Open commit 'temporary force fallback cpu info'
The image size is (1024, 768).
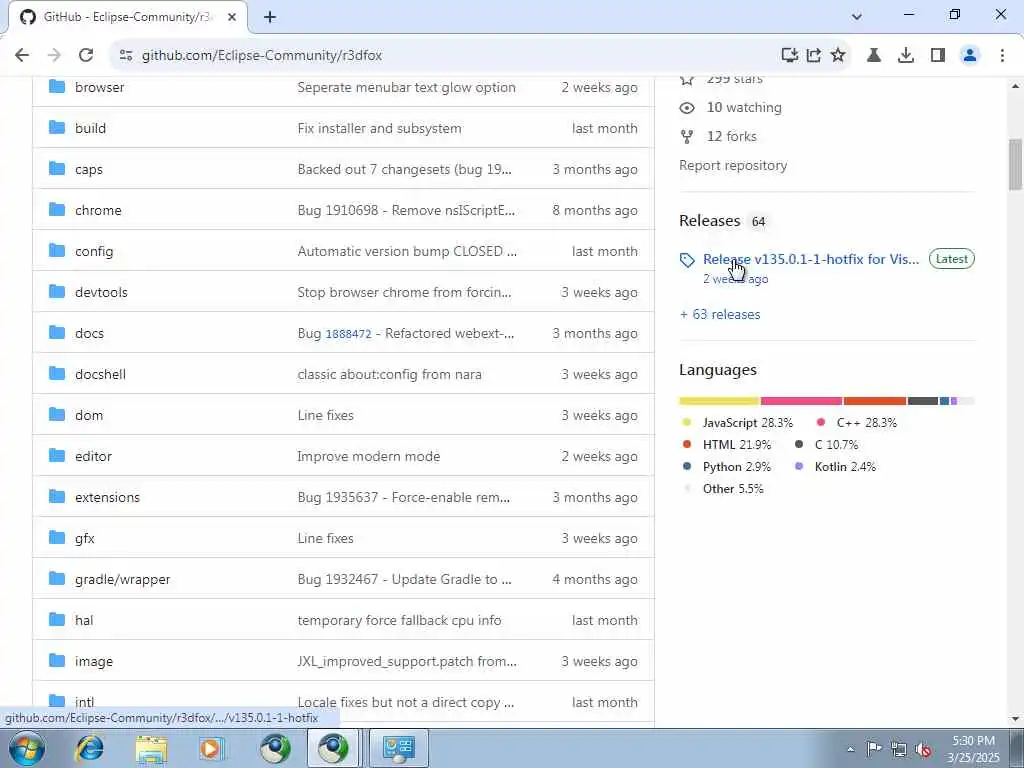click(399, 620)
